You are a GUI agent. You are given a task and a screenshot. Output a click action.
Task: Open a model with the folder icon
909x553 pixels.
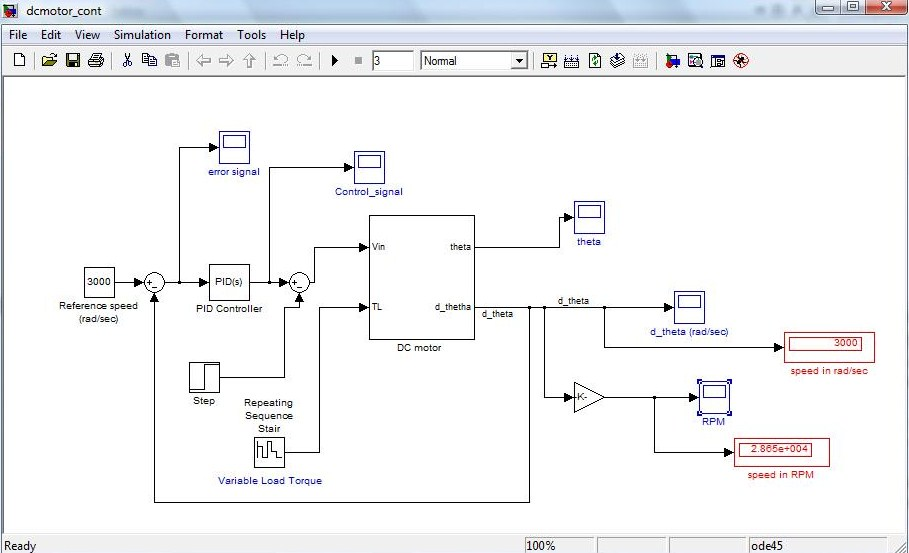[49, 61]
